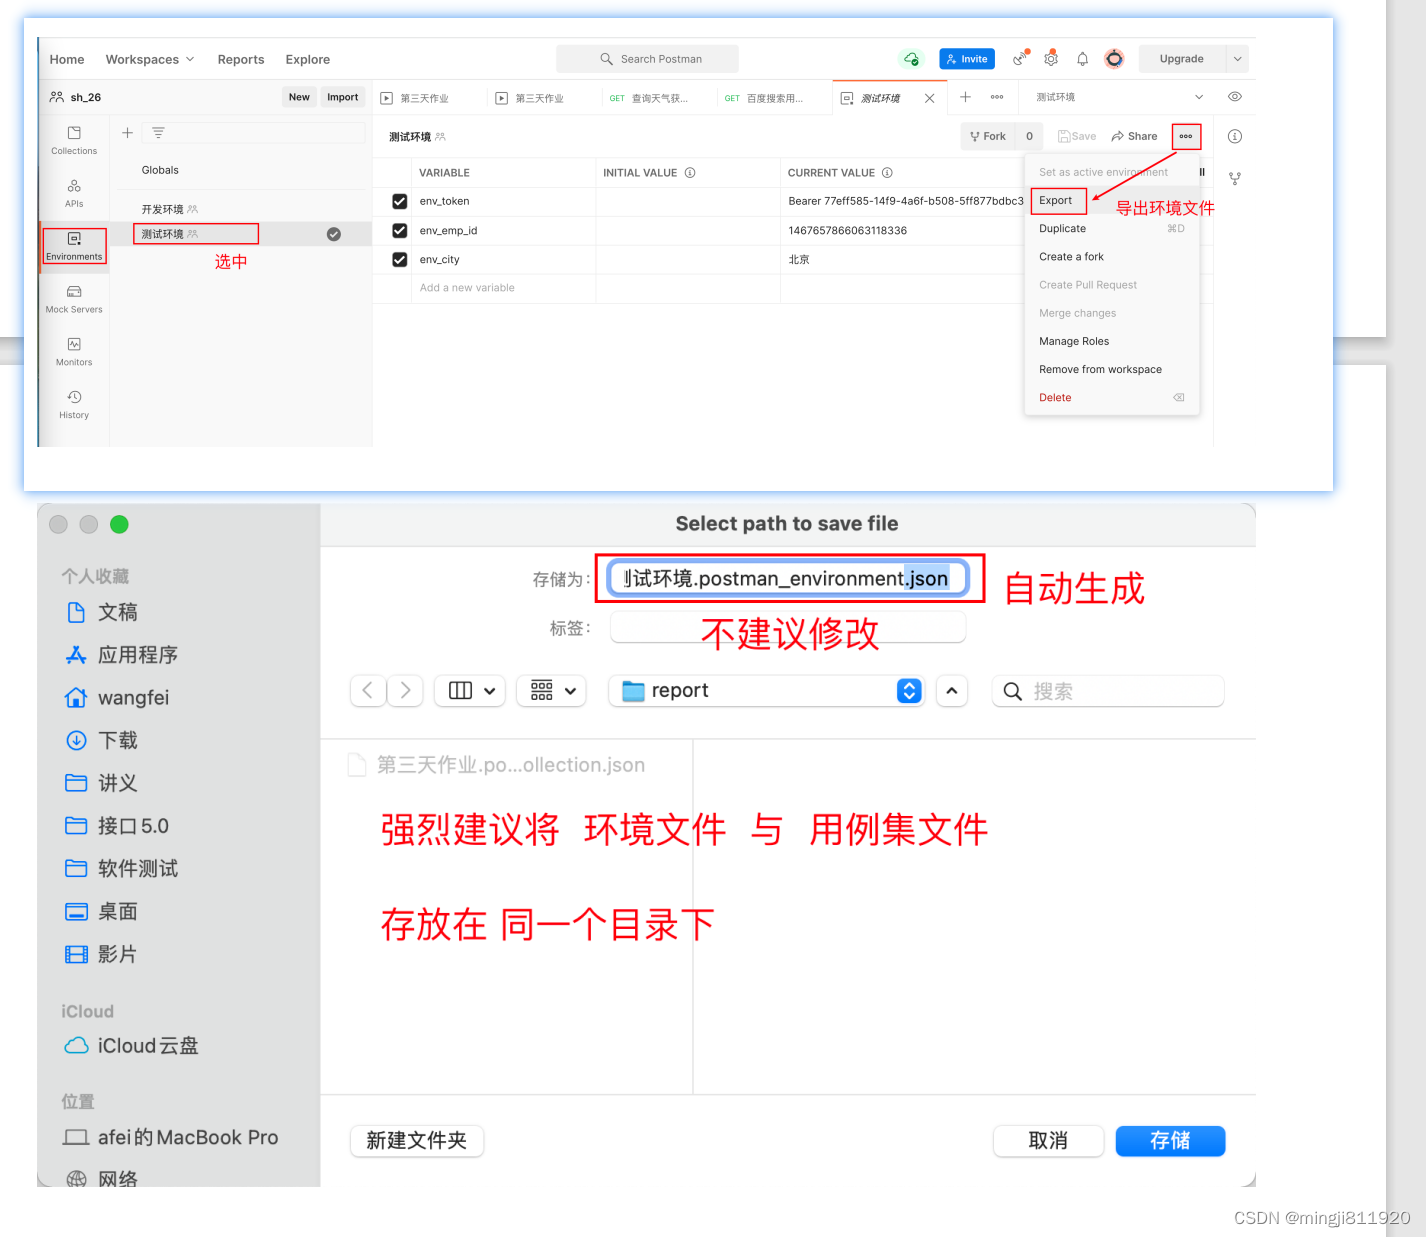Click the Import button
This screenshot has height=1237, width=1426.
(343, 97)
